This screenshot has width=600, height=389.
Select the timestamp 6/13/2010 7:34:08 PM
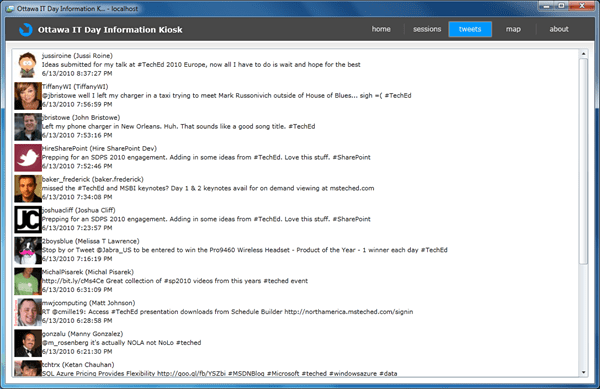click(77, 197)
